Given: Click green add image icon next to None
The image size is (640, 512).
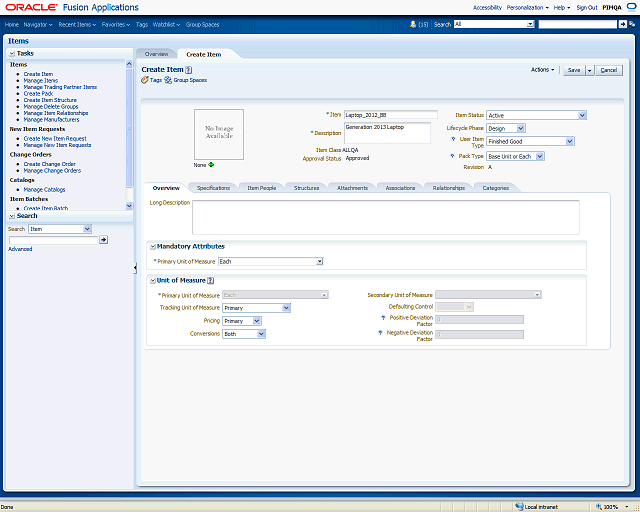Looking at the screenshot, I should click(211, 165).
